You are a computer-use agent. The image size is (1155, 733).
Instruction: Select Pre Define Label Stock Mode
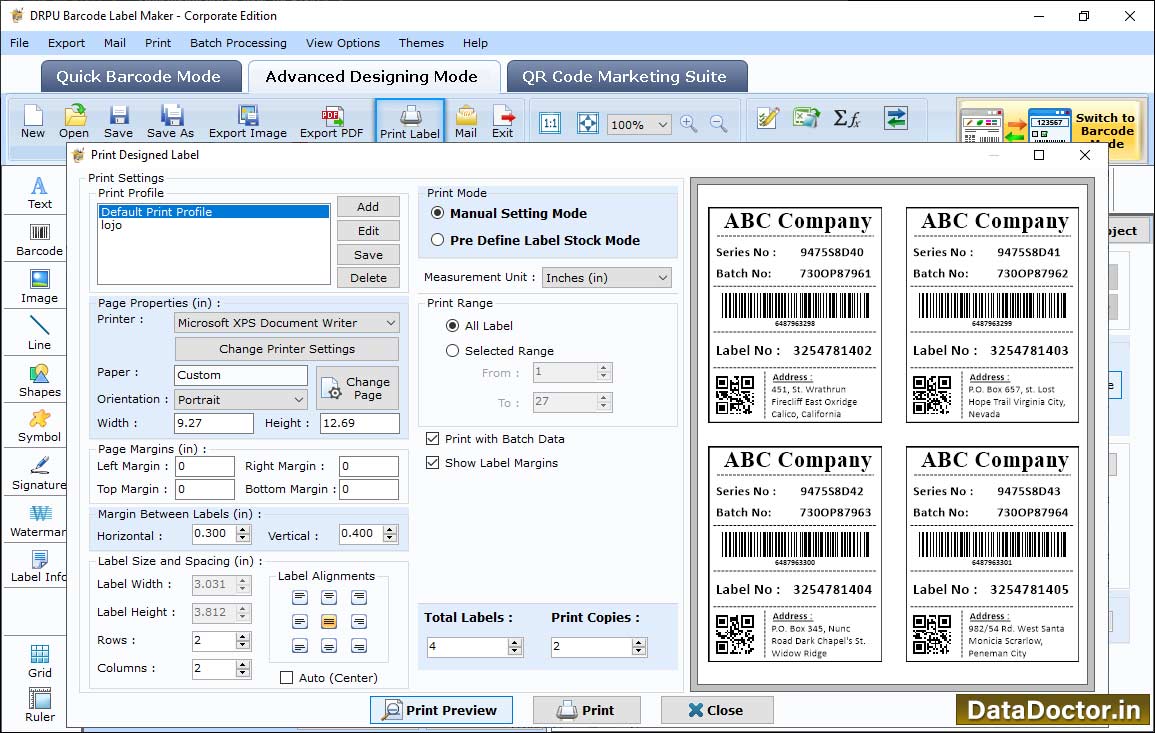click(438, 240)
